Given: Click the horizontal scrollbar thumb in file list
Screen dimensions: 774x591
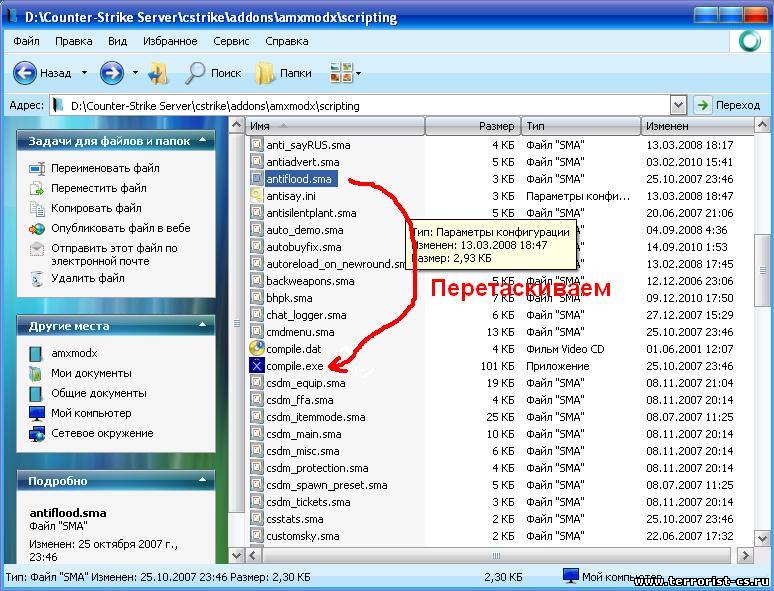Looking at the screenshot, I should pos(496,555).
